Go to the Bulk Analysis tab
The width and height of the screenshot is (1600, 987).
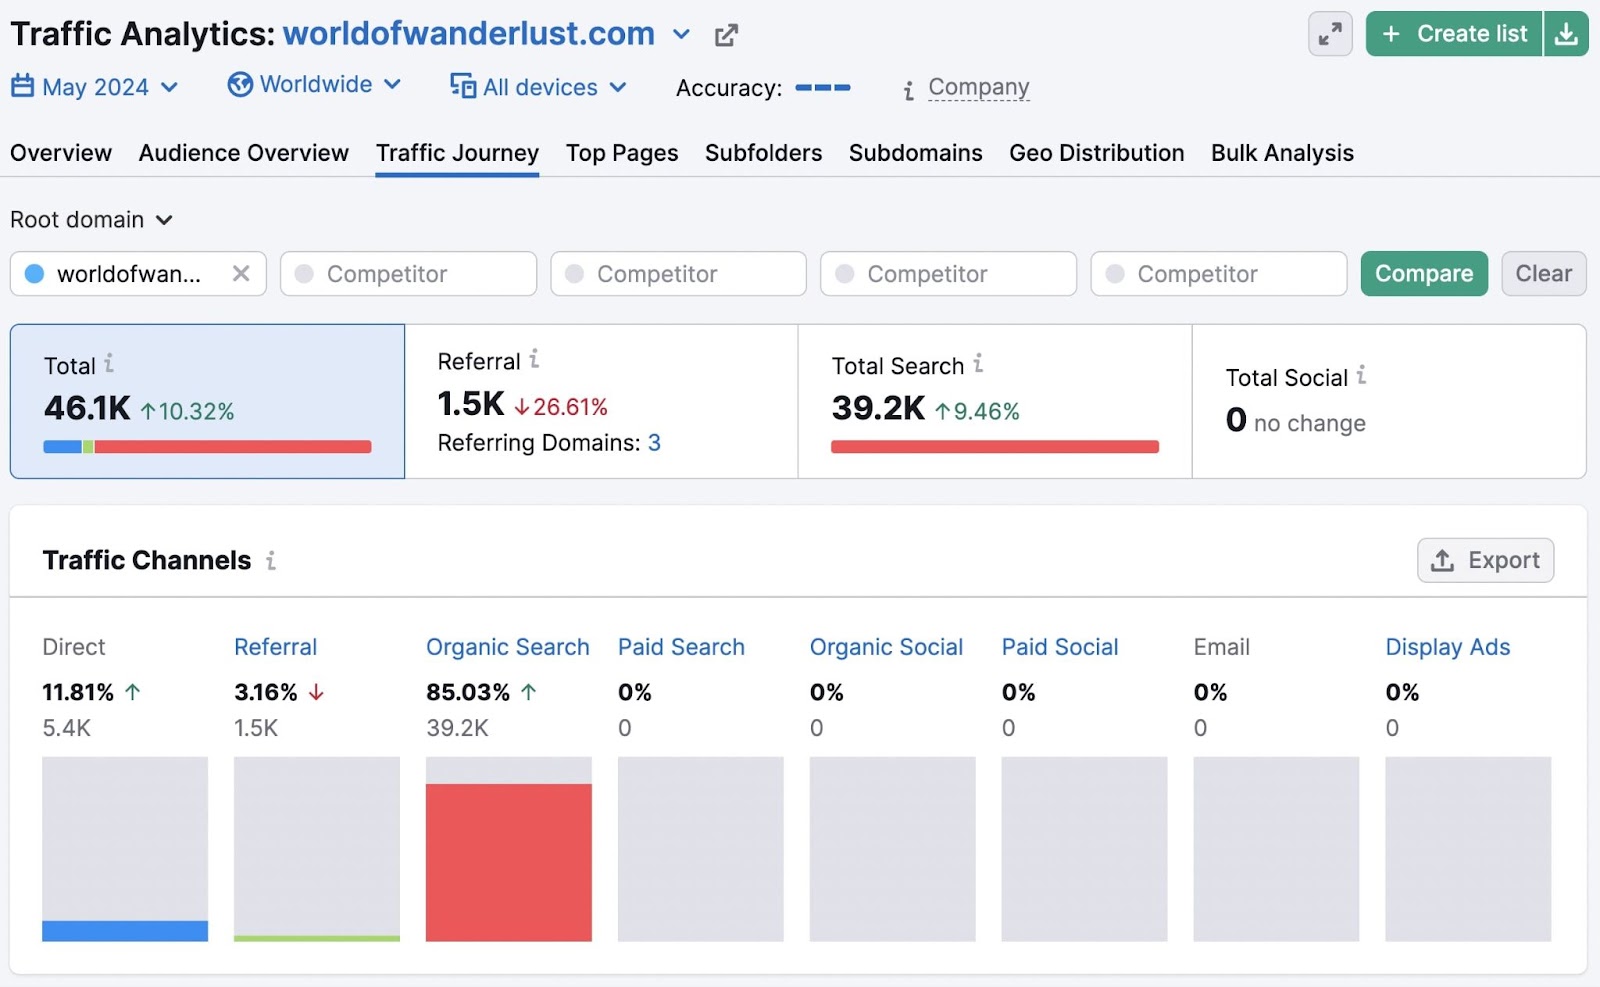[x=1282, y=153]
